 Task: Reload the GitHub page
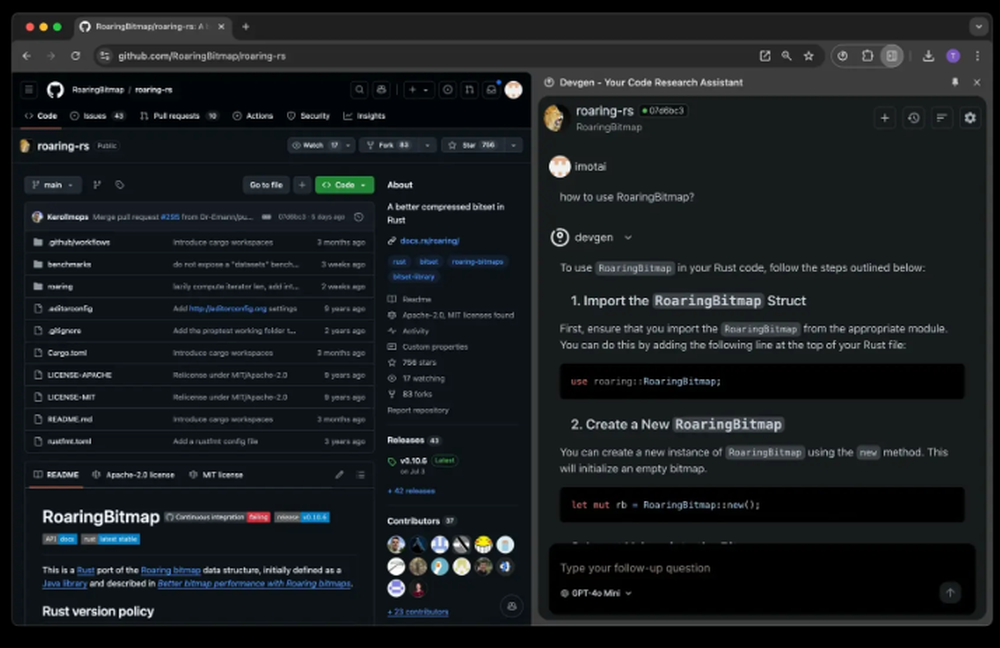(75, 56)
